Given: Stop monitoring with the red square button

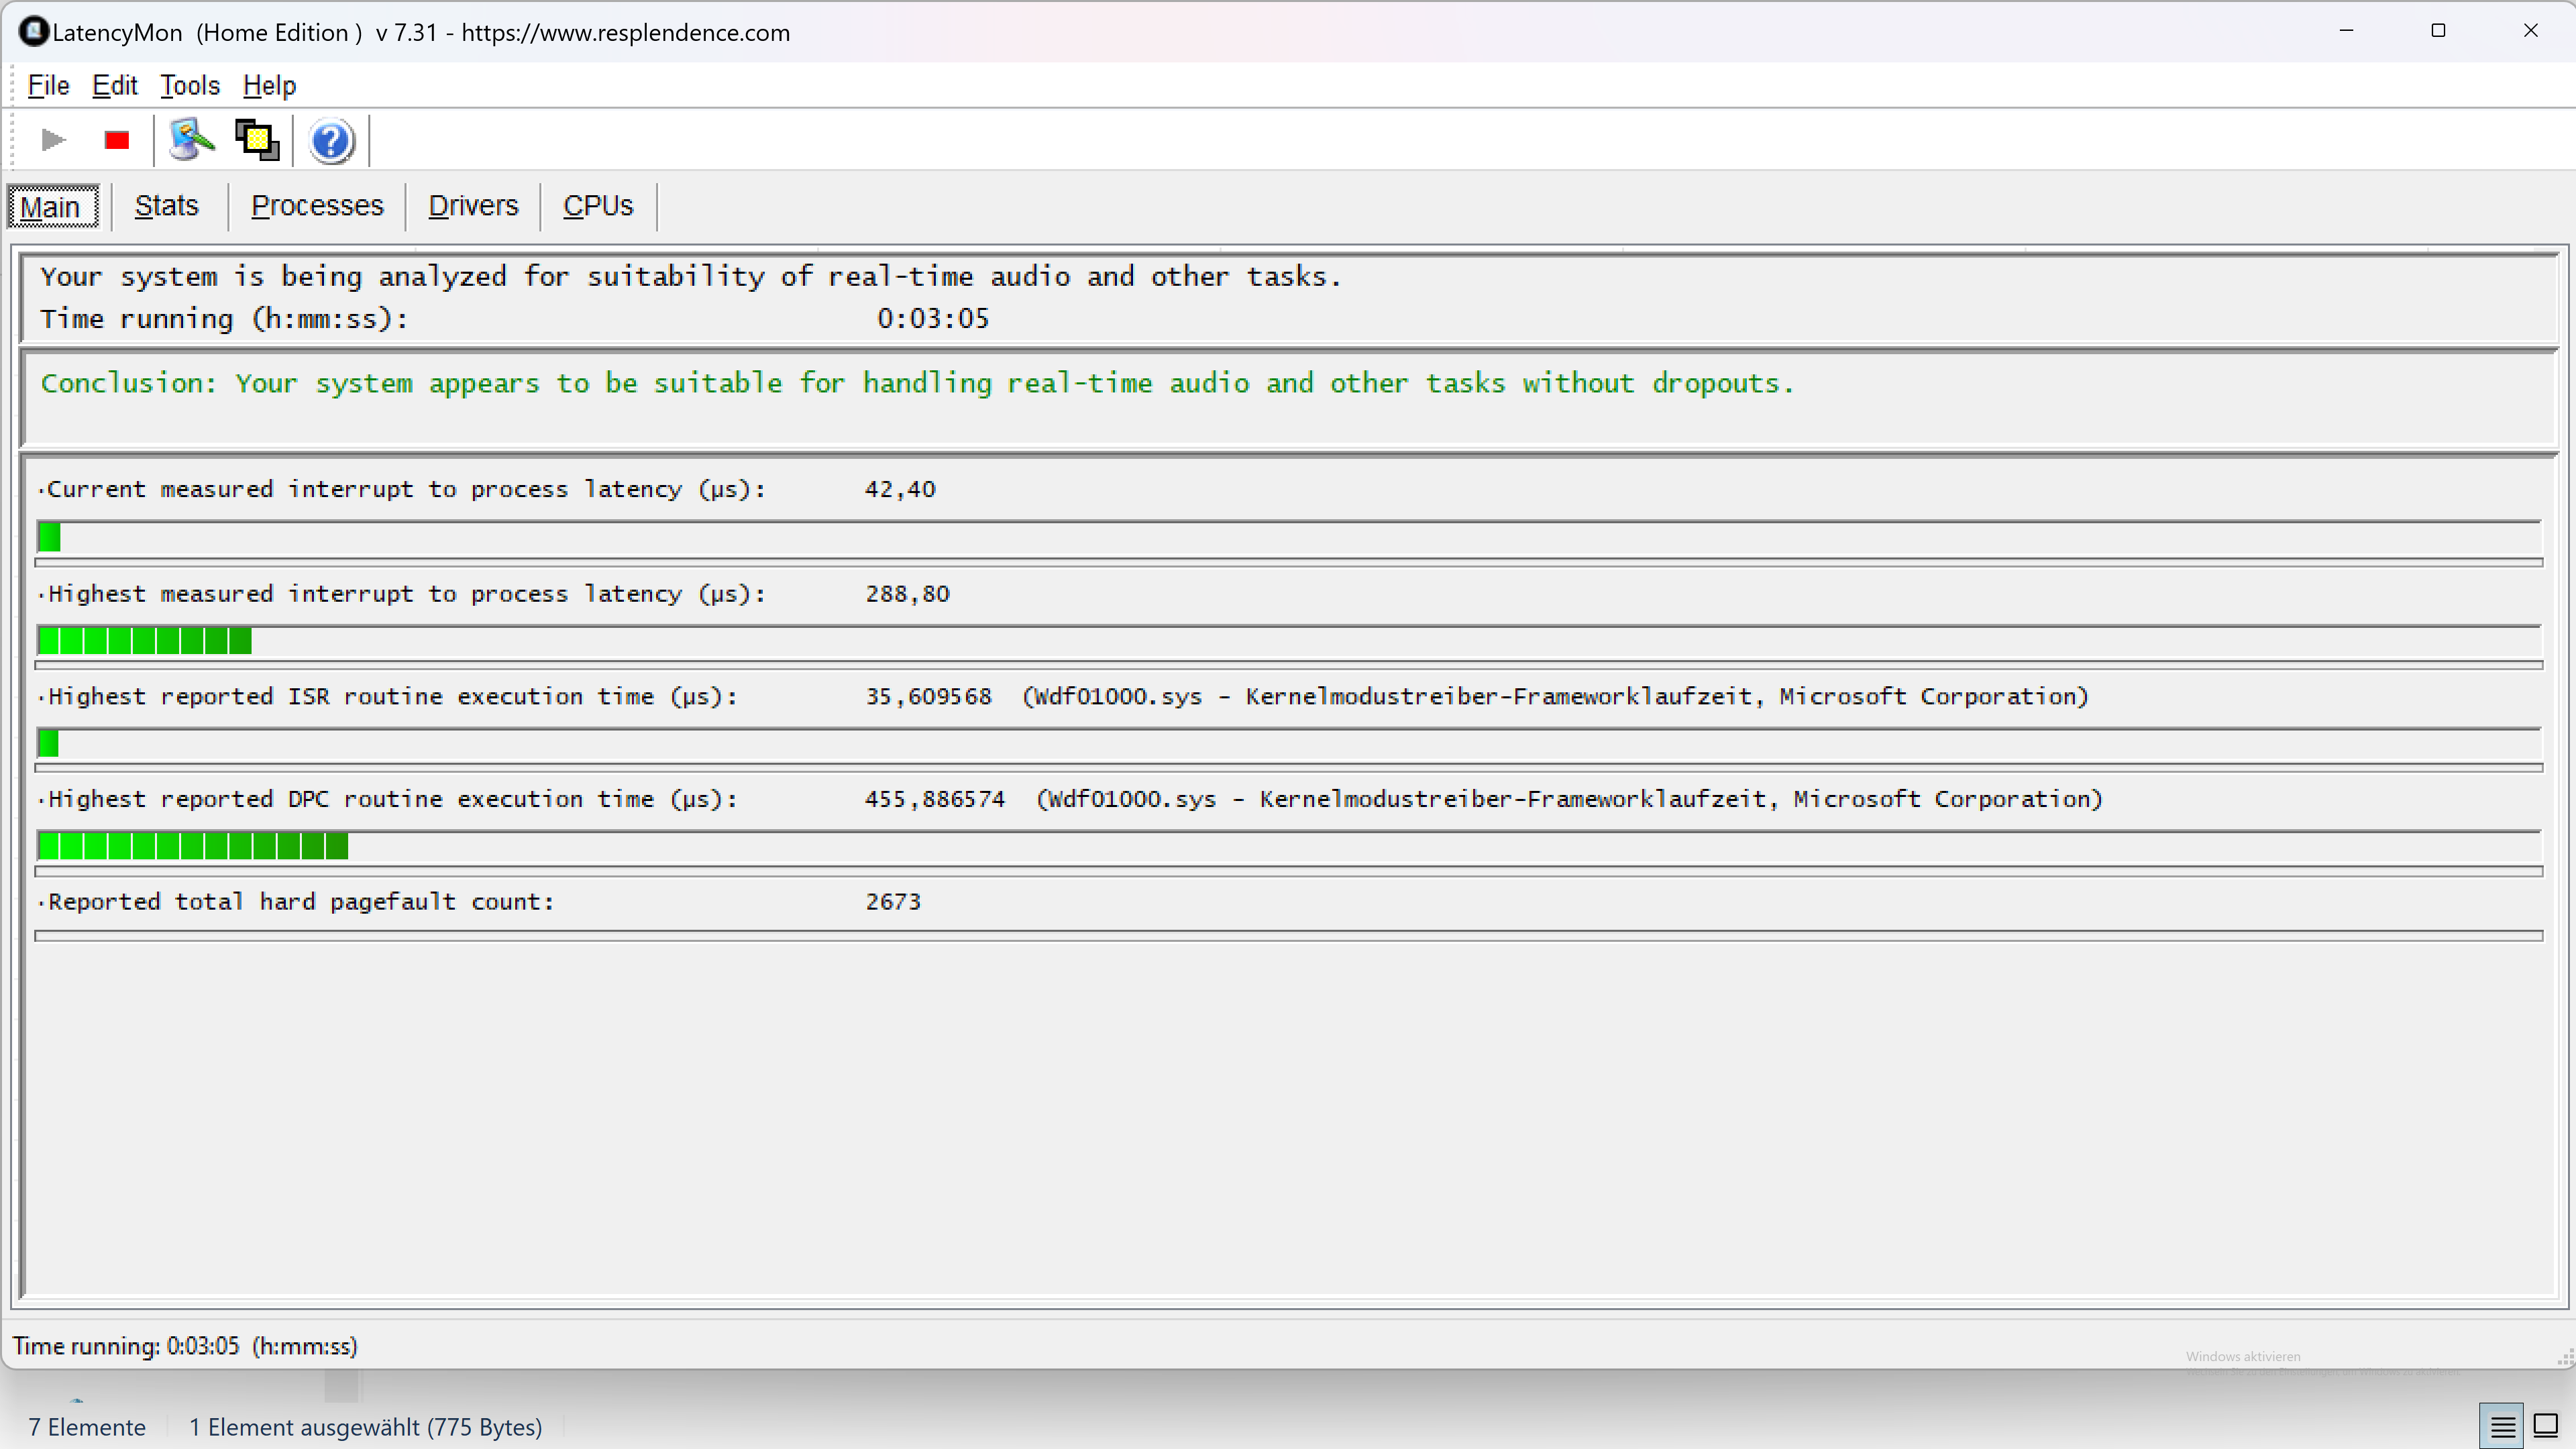Looking at the screenshot, I should click(117, 140).
